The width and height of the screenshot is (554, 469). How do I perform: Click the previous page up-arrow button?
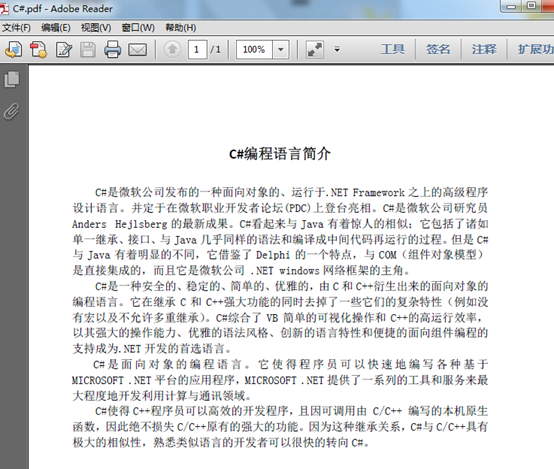point(172,49)
